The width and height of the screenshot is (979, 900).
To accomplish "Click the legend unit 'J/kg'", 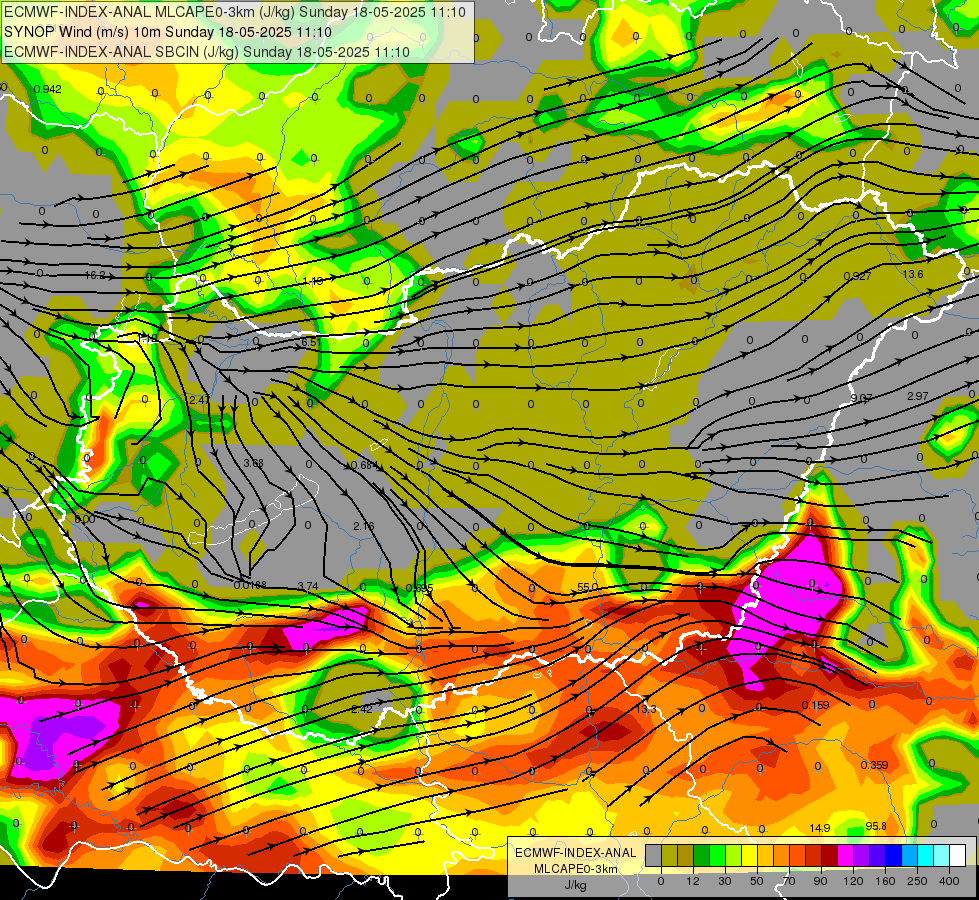I will (576, 885).
